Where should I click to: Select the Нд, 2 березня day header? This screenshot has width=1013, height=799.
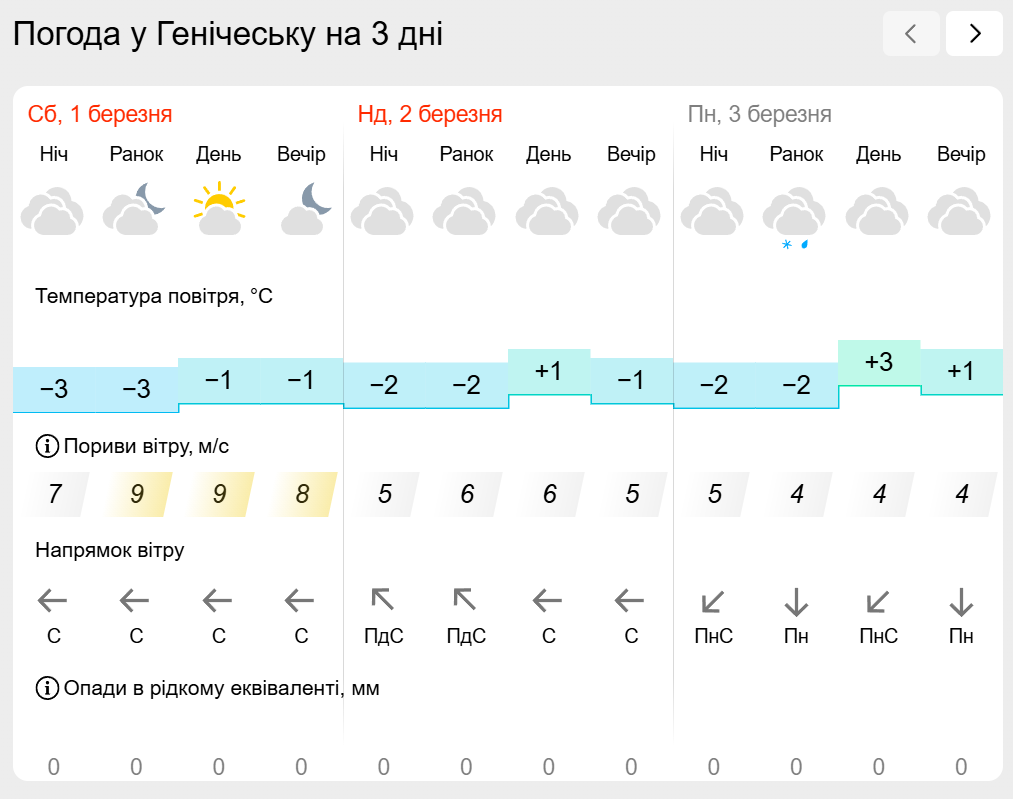(x=430, y=114)
